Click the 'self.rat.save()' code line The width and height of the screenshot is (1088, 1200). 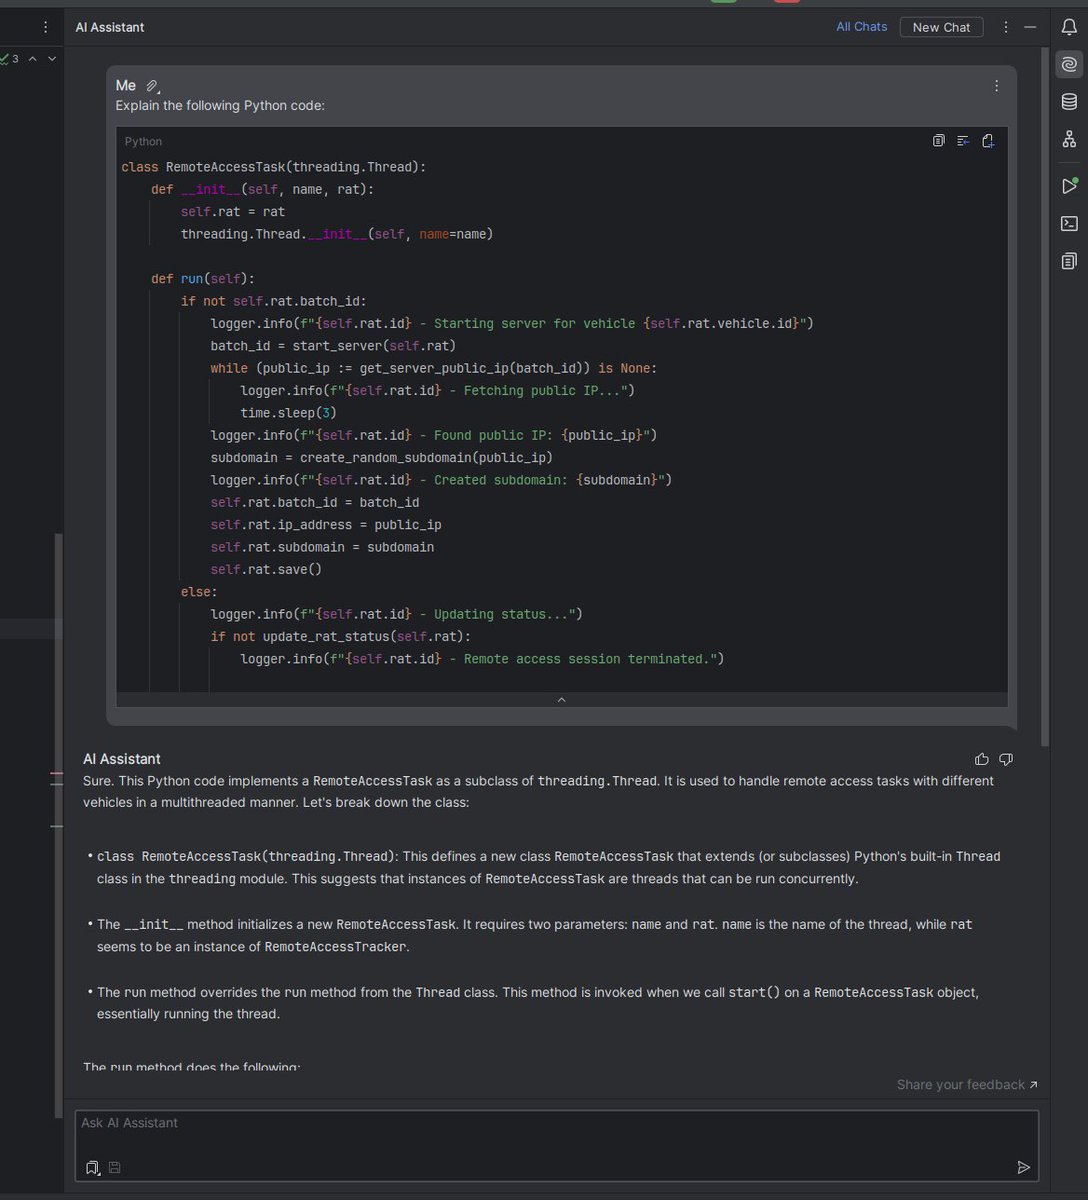click(266, 569)
